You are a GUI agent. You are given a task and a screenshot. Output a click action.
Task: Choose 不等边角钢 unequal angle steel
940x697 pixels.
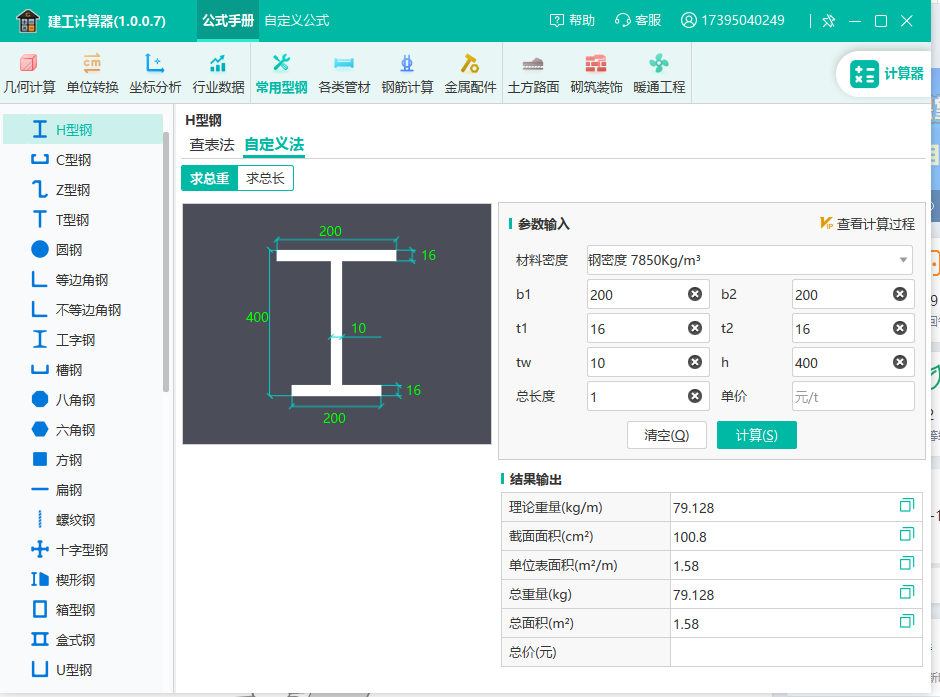tap(83, 309)
